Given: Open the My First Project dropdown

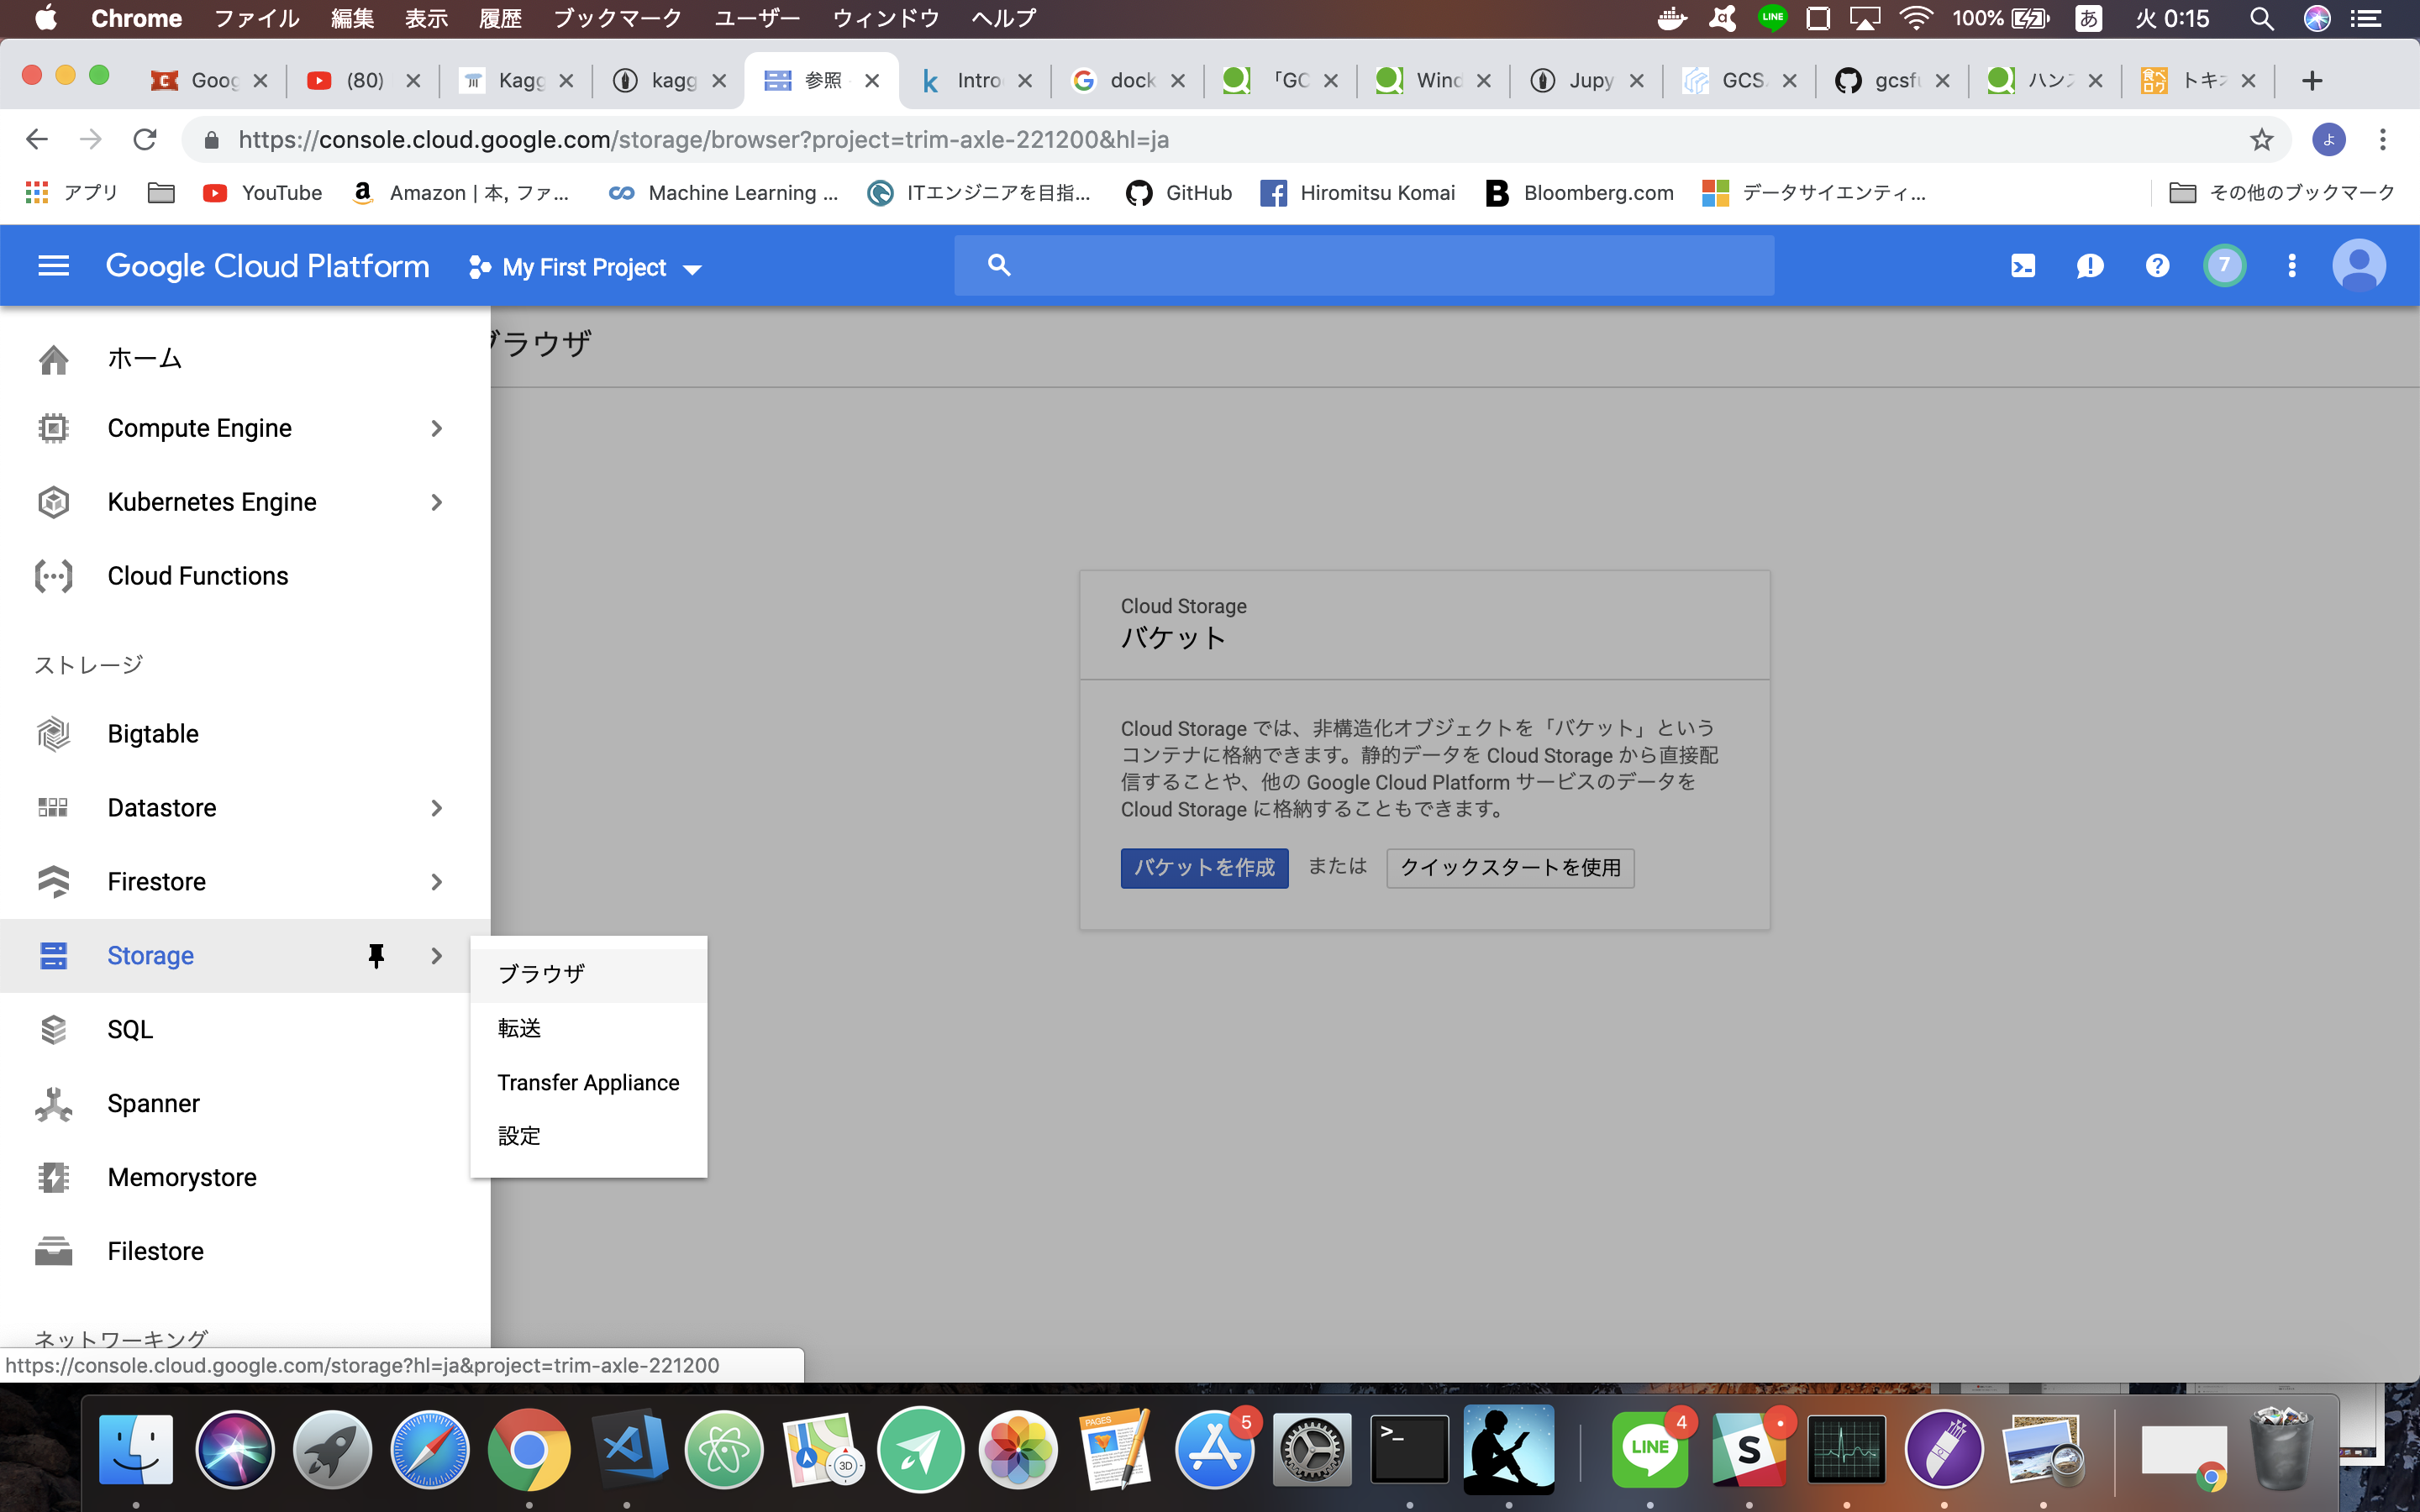Looking at the screenshot, I should click(585, 267).
